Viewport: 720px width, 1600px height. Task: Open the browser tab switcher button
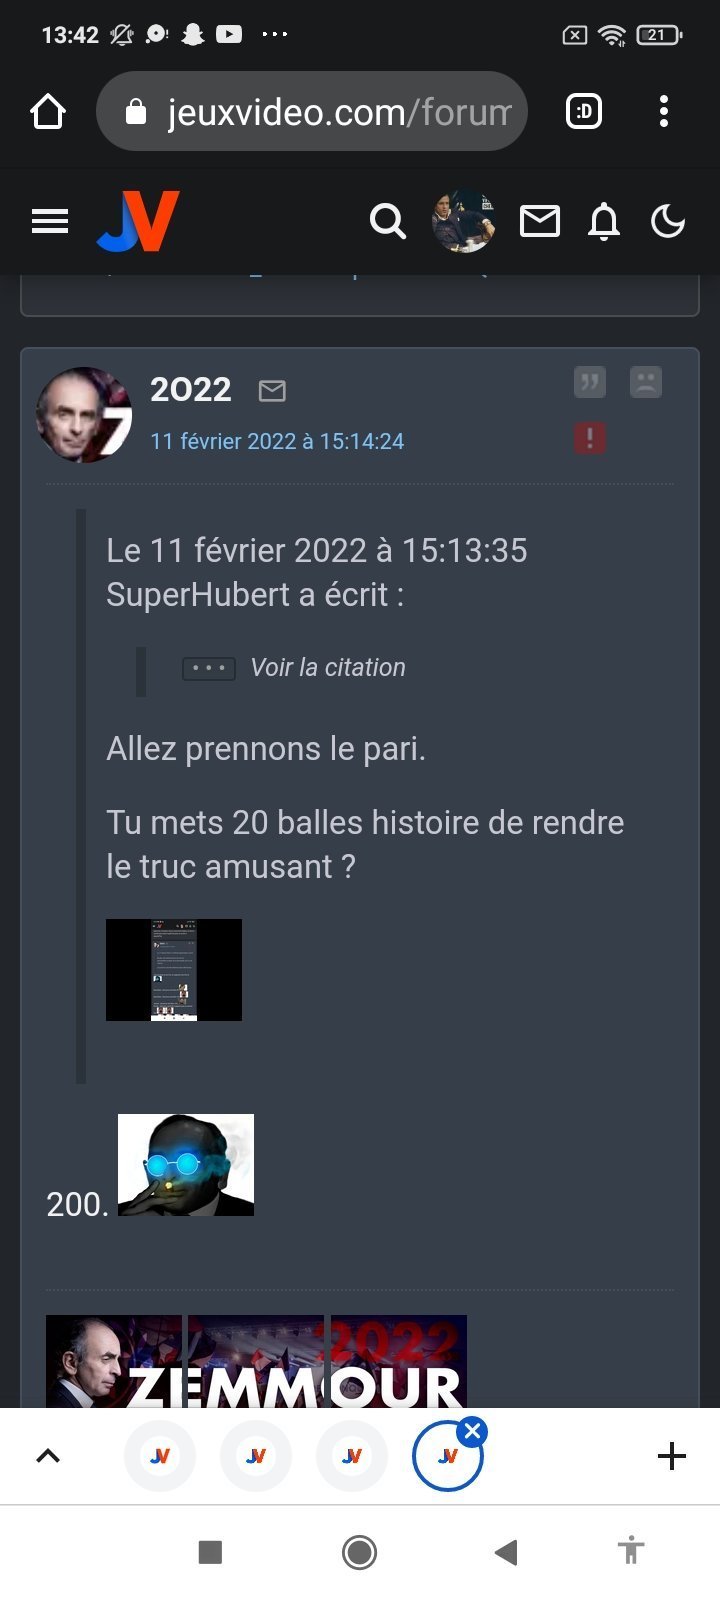tap(584, 111)
